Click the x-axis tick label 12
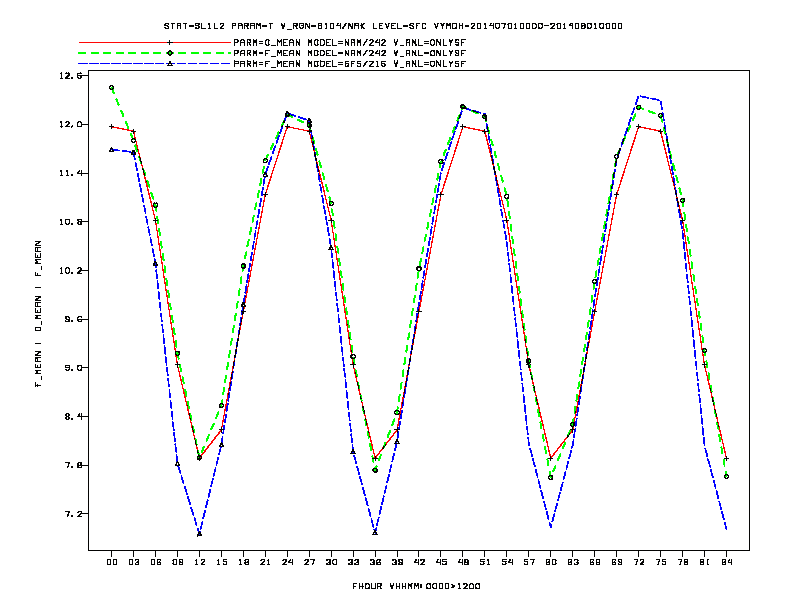 click(x=200, y=562)
